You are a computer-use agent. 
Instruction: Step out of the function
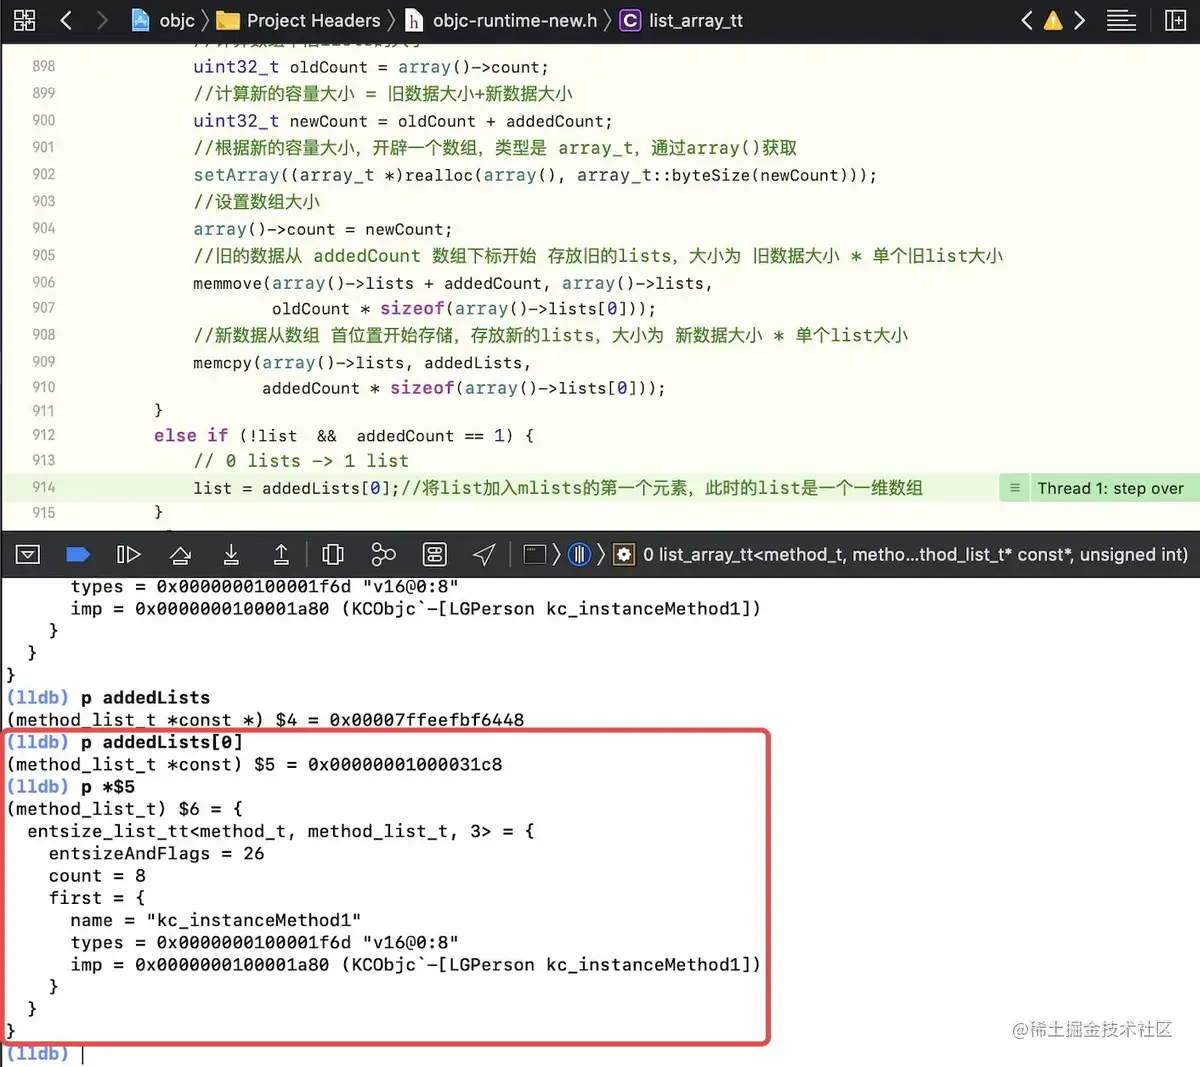pyautogui.click(x=281, y=554)
